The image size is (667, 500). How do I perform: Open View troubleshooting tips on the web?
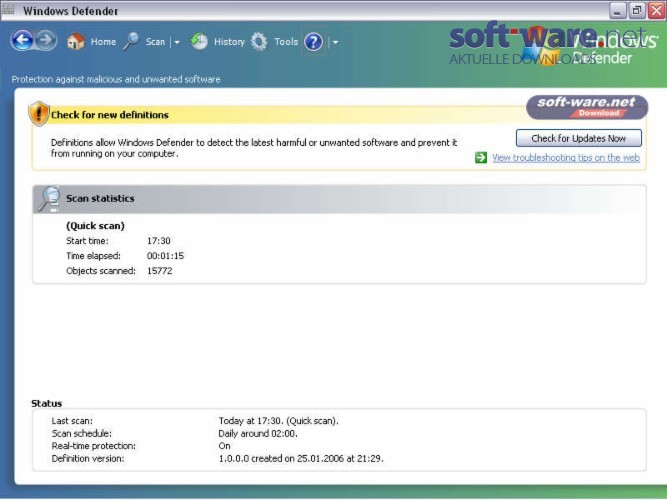566,157
